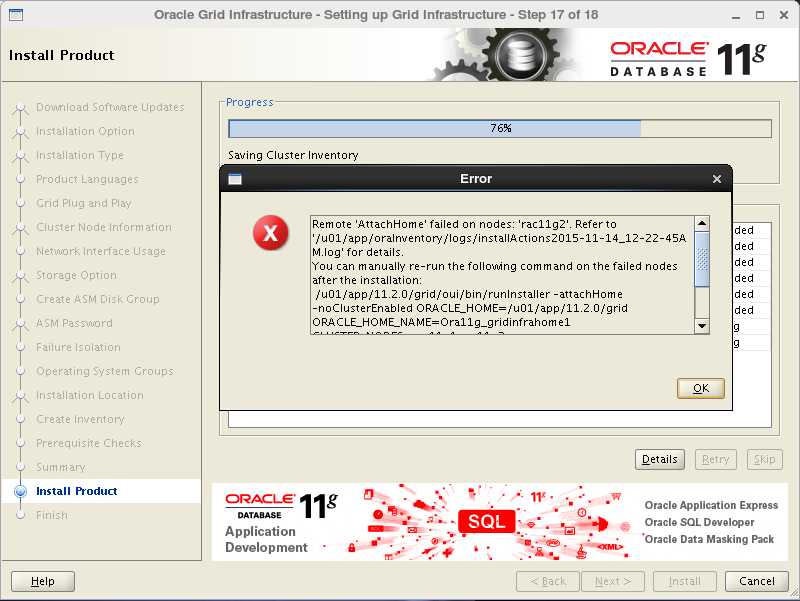
Task: Select the Storage Option step
Action: click(x=76, y=275)
